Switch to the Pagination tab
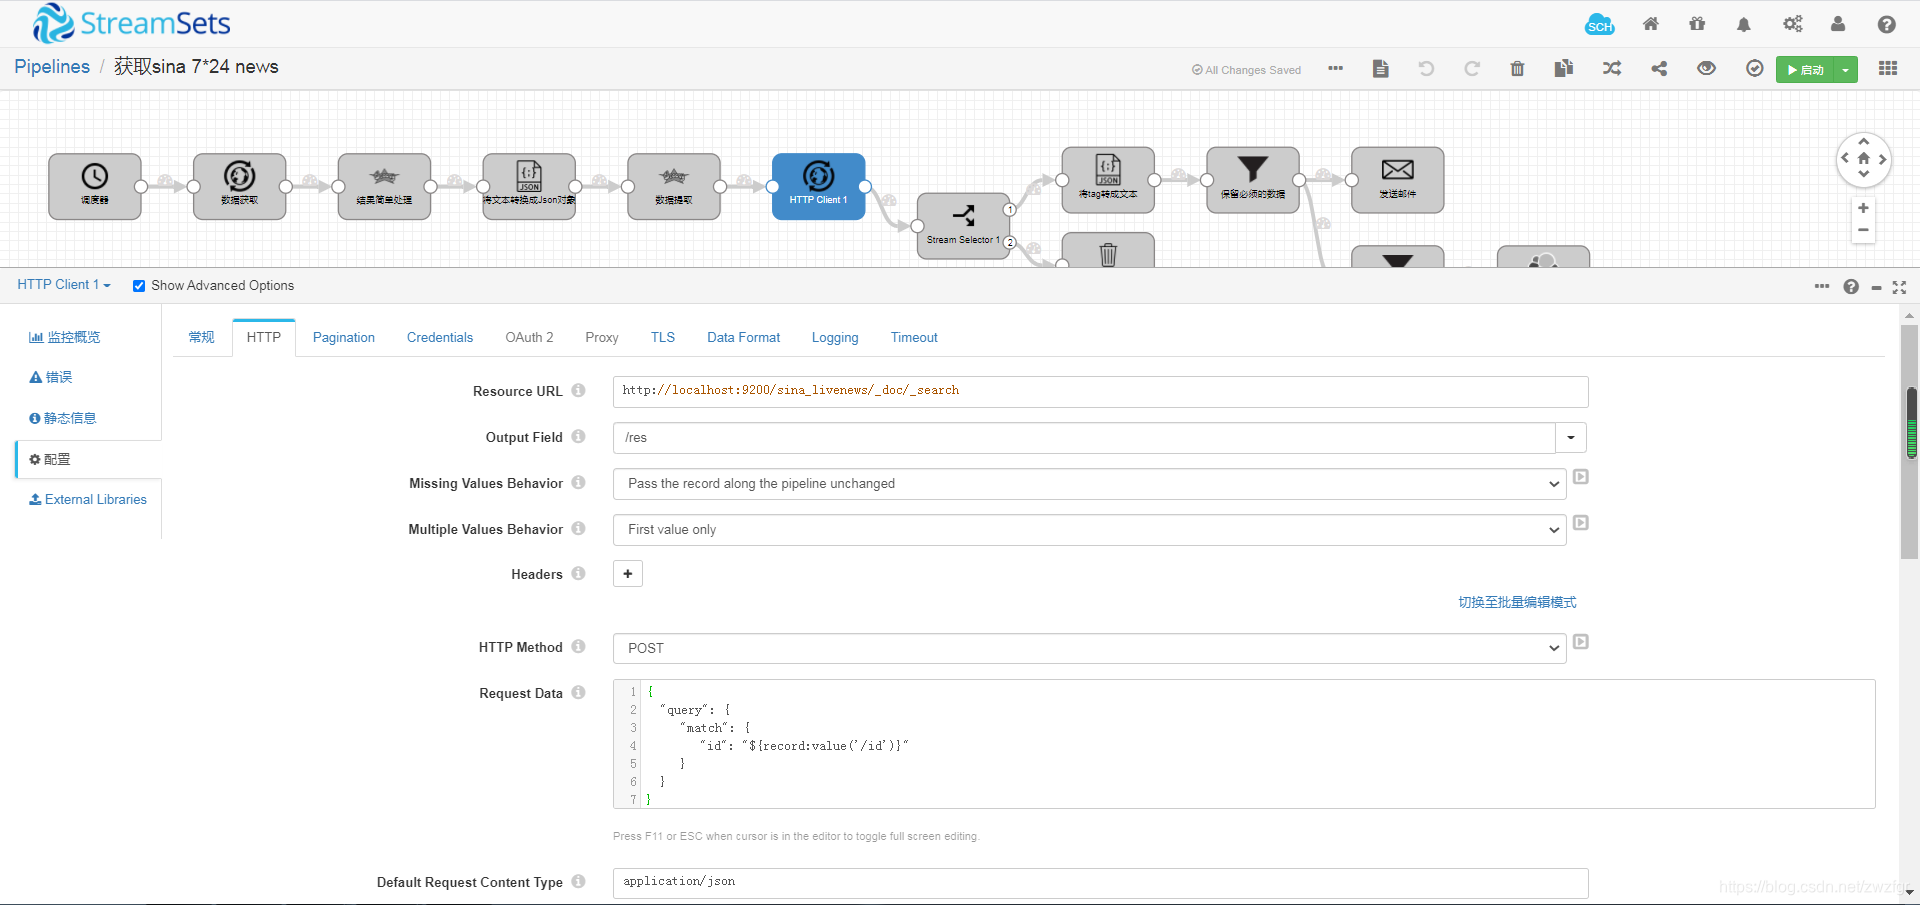Image resolution: width=1920 pixels, height=905 pixels. click(x=344, y=338)
